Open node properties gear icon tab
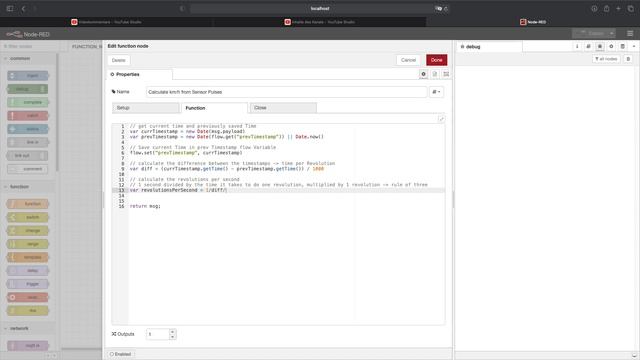The height and width of the screenshot is (360, 640). coord(423,74)
